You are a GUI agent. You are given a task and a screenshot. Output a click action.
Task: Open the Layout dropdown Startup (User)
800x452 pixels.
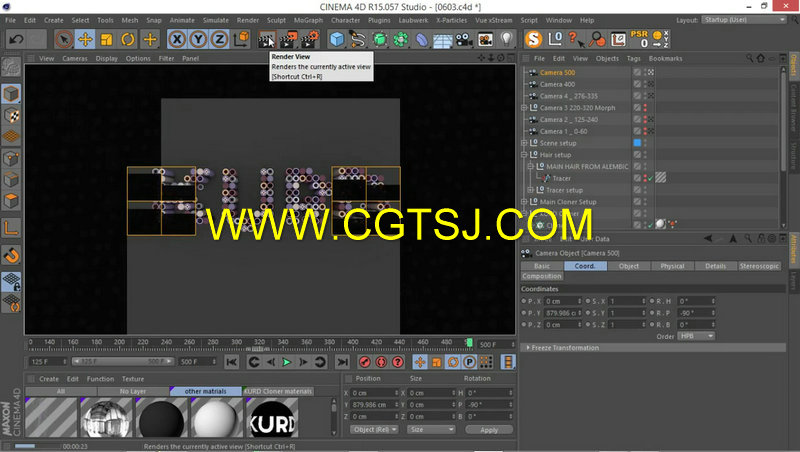click(744, 20)
